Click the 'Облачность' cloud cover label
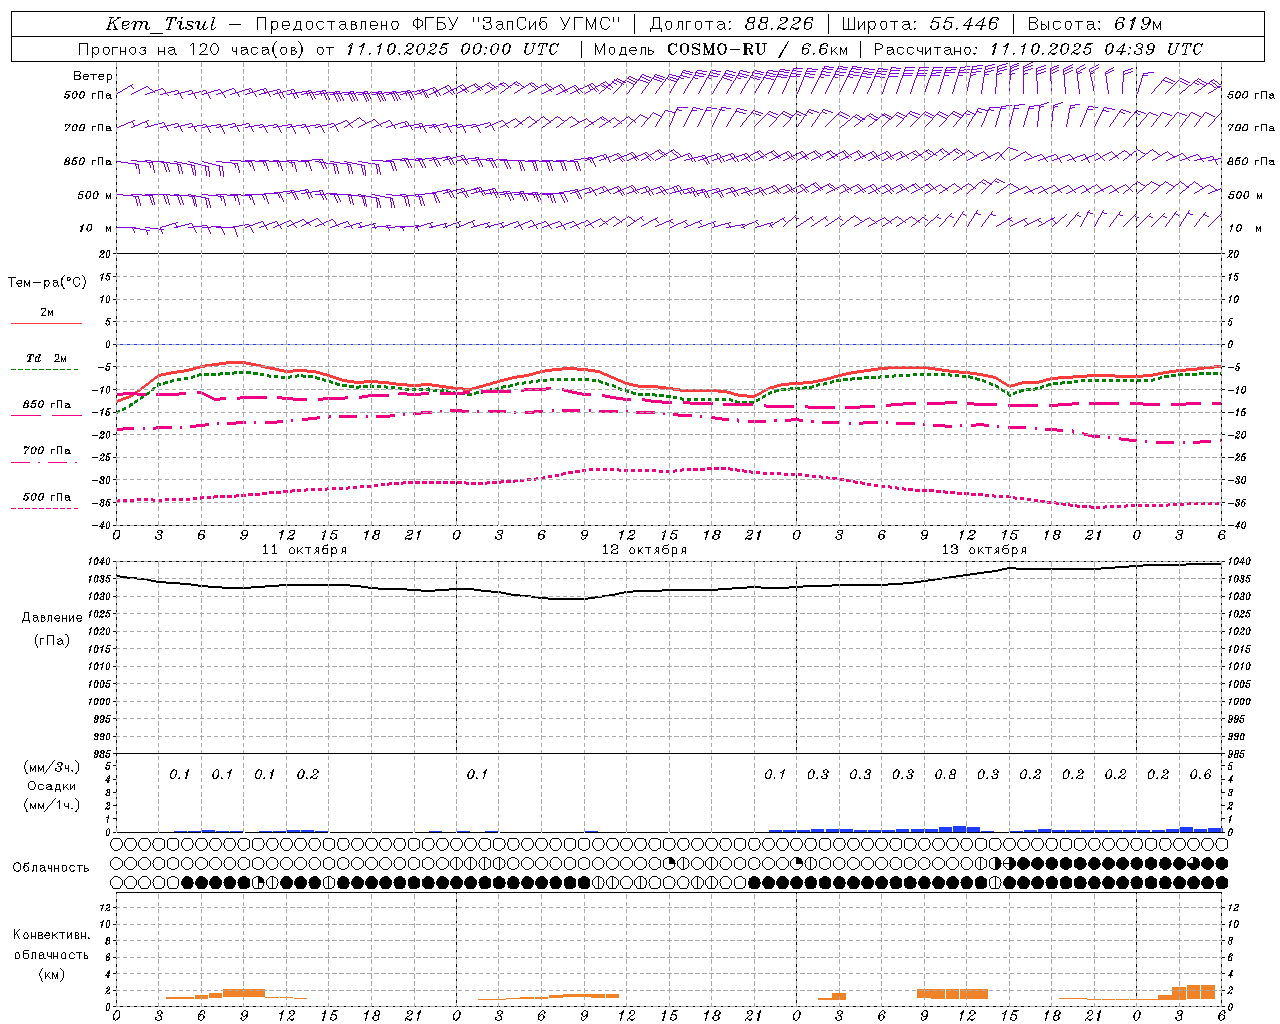The image size is (1280, 1024). (51, 868)
